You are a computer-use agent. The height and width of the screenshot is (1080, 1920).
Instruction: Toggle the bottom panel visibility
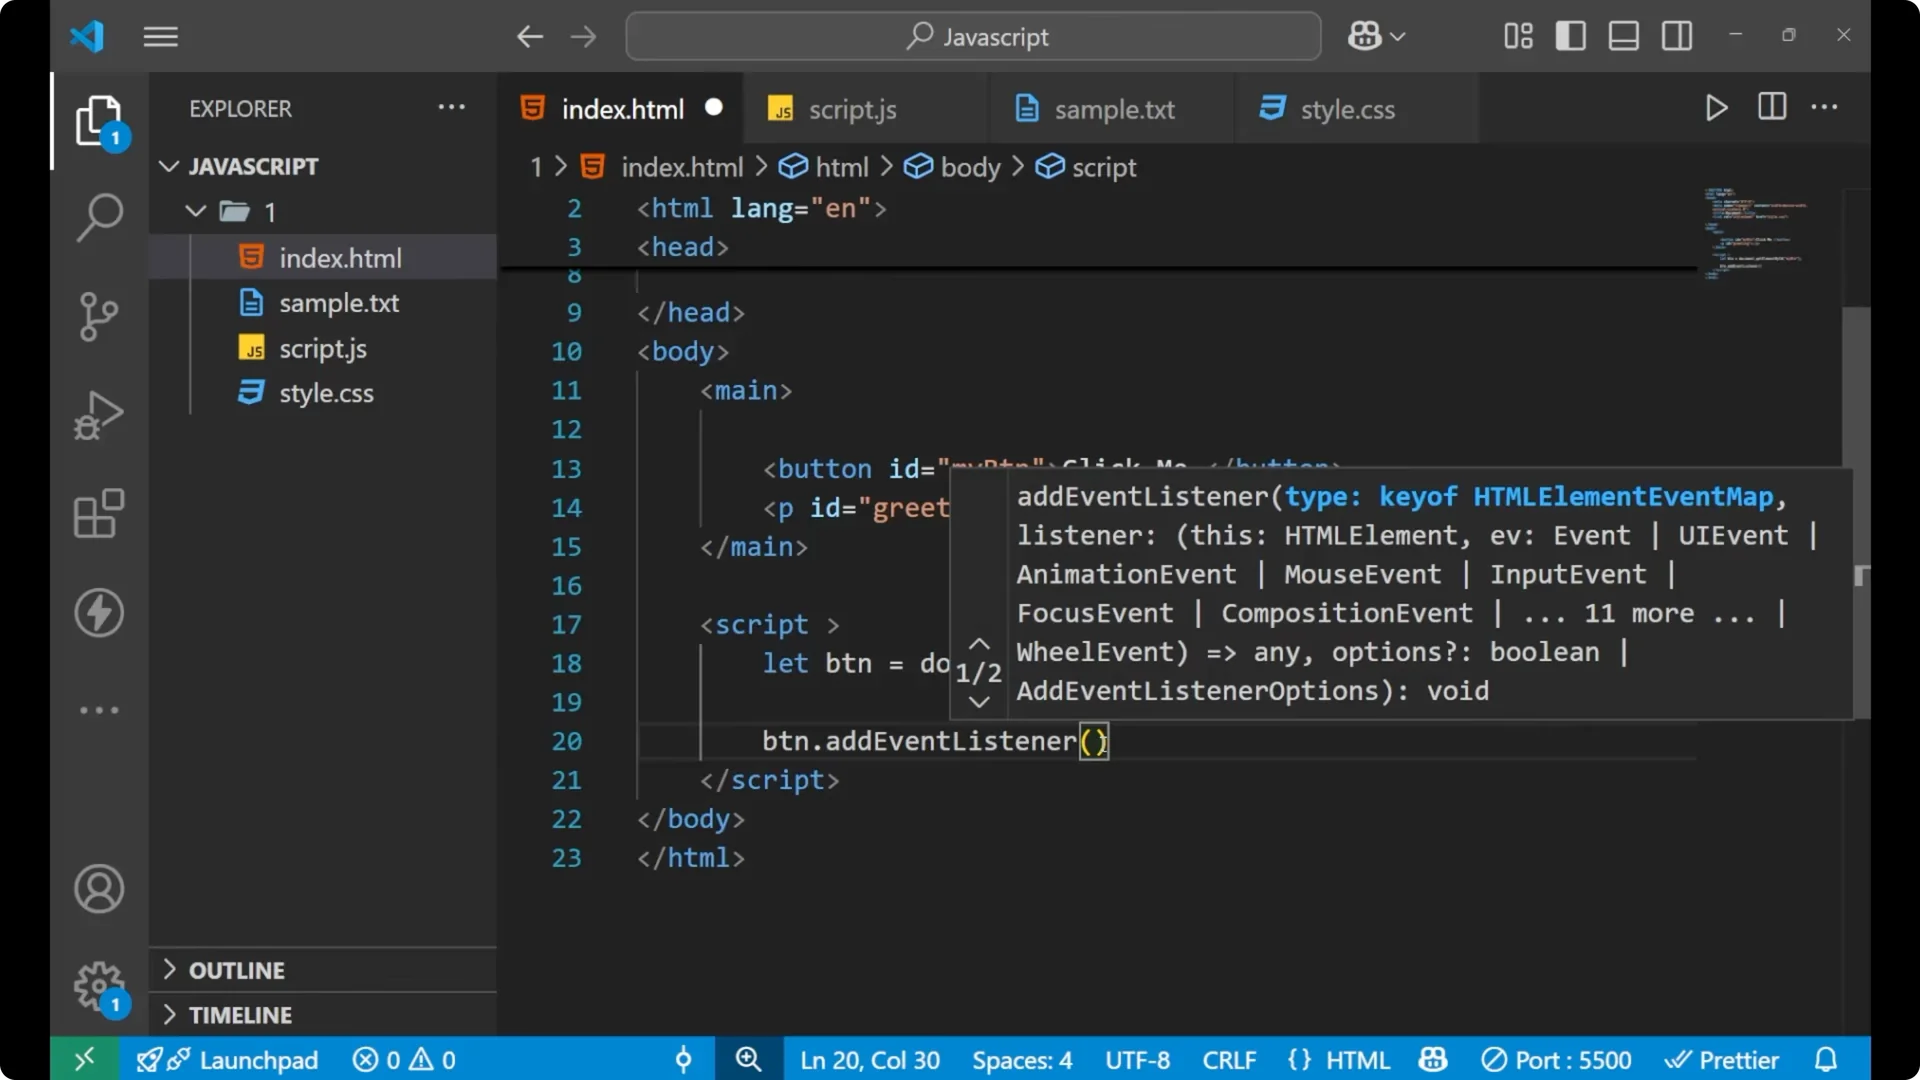pyautogui.click(x=1623, y=36)
